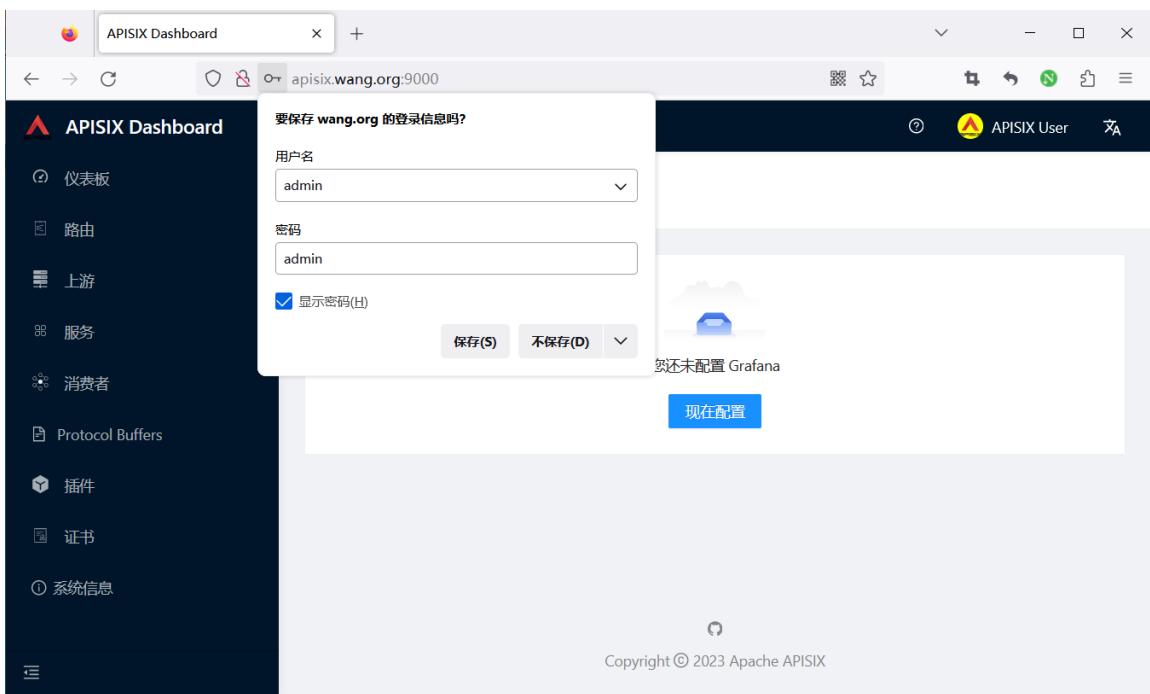Expand the dropdown arrow beside 不保存(D)
The height and width of the screenshot is (694, 1150).
(620, 341)
